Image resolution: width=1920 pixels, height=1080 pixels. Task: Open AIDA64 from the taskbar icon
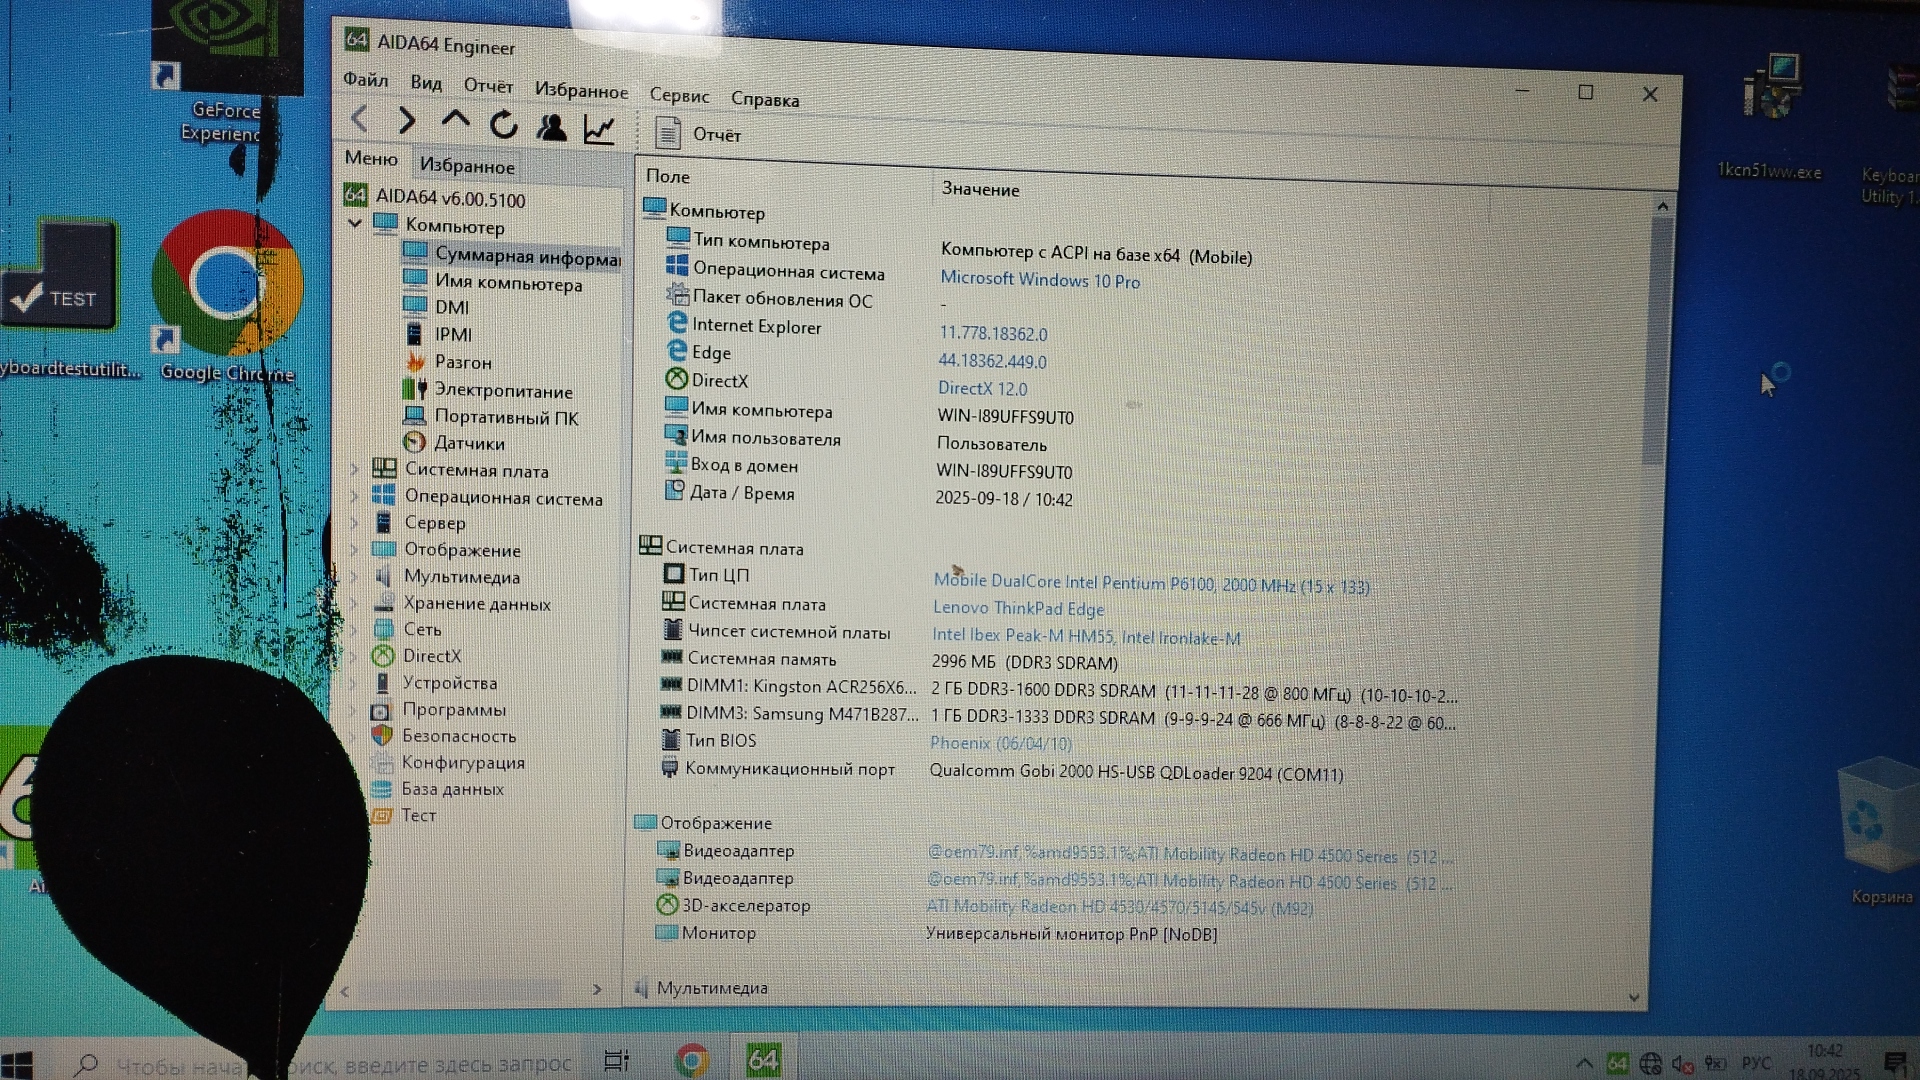(763, 1059)
